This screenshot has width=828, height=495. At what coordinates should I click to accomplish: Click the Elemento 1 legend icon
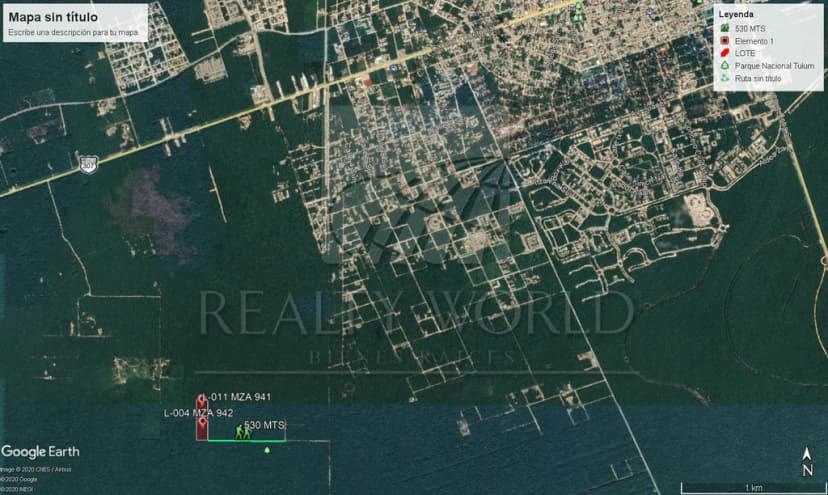pos(725,41)
